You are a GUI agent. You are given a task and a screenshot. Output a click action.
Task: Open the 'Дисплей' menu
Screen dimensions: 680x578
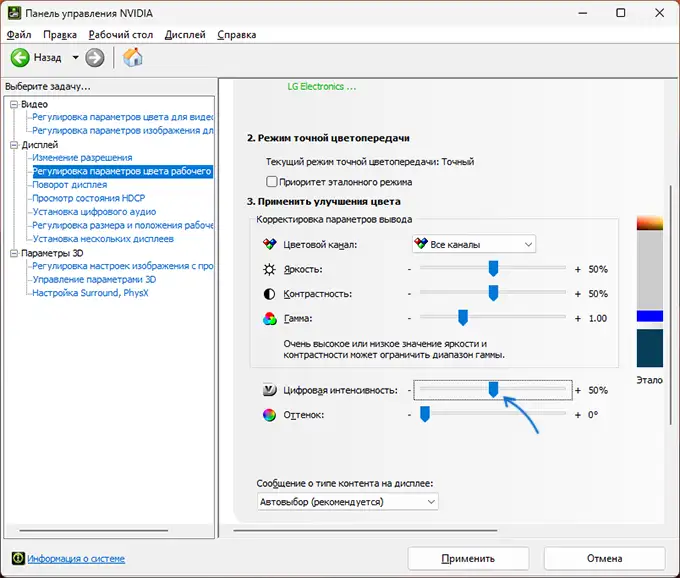pos(185,35)
